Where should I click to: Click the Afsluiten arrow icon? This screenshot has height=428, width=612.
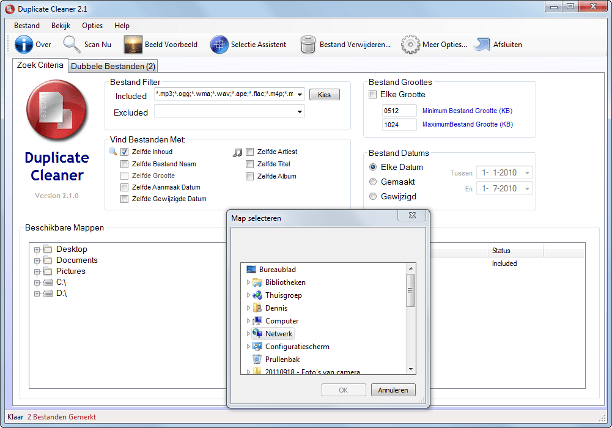(482, 44)
